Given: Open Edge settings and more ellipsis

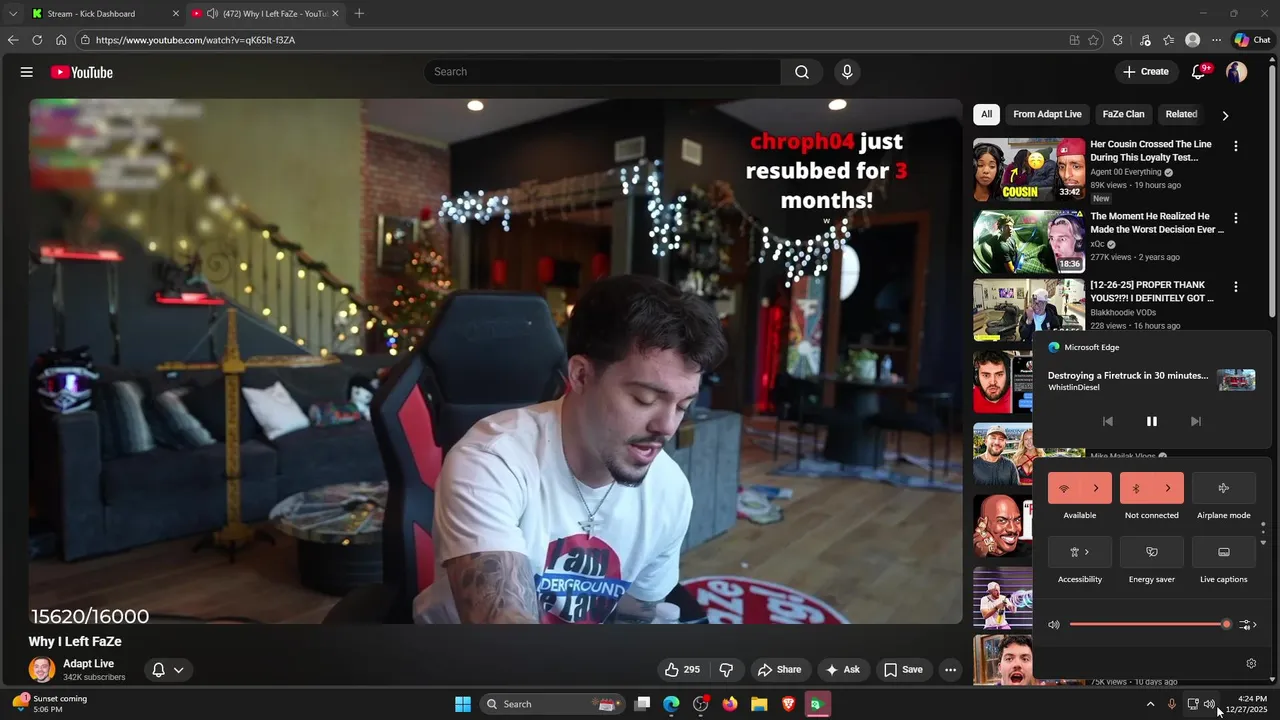Looking at the screenshot, I should pyautogui.click(x=1216, y=40).
